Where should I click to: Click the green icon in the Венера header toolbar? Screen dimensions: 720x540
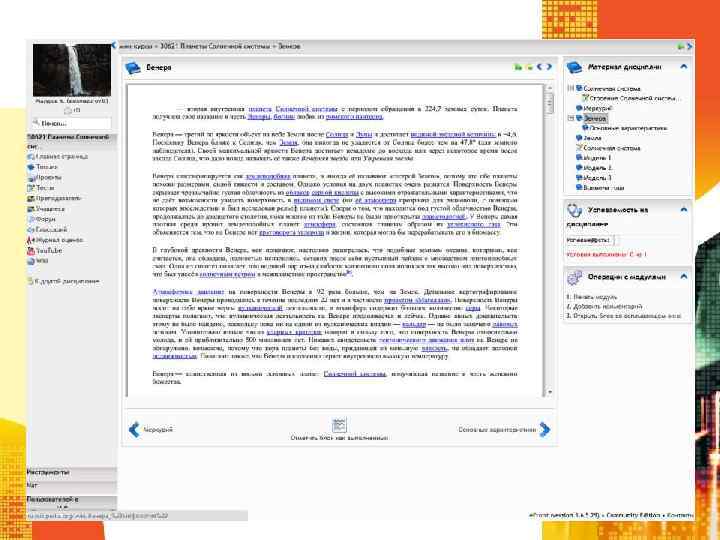[x=518, y=67]
